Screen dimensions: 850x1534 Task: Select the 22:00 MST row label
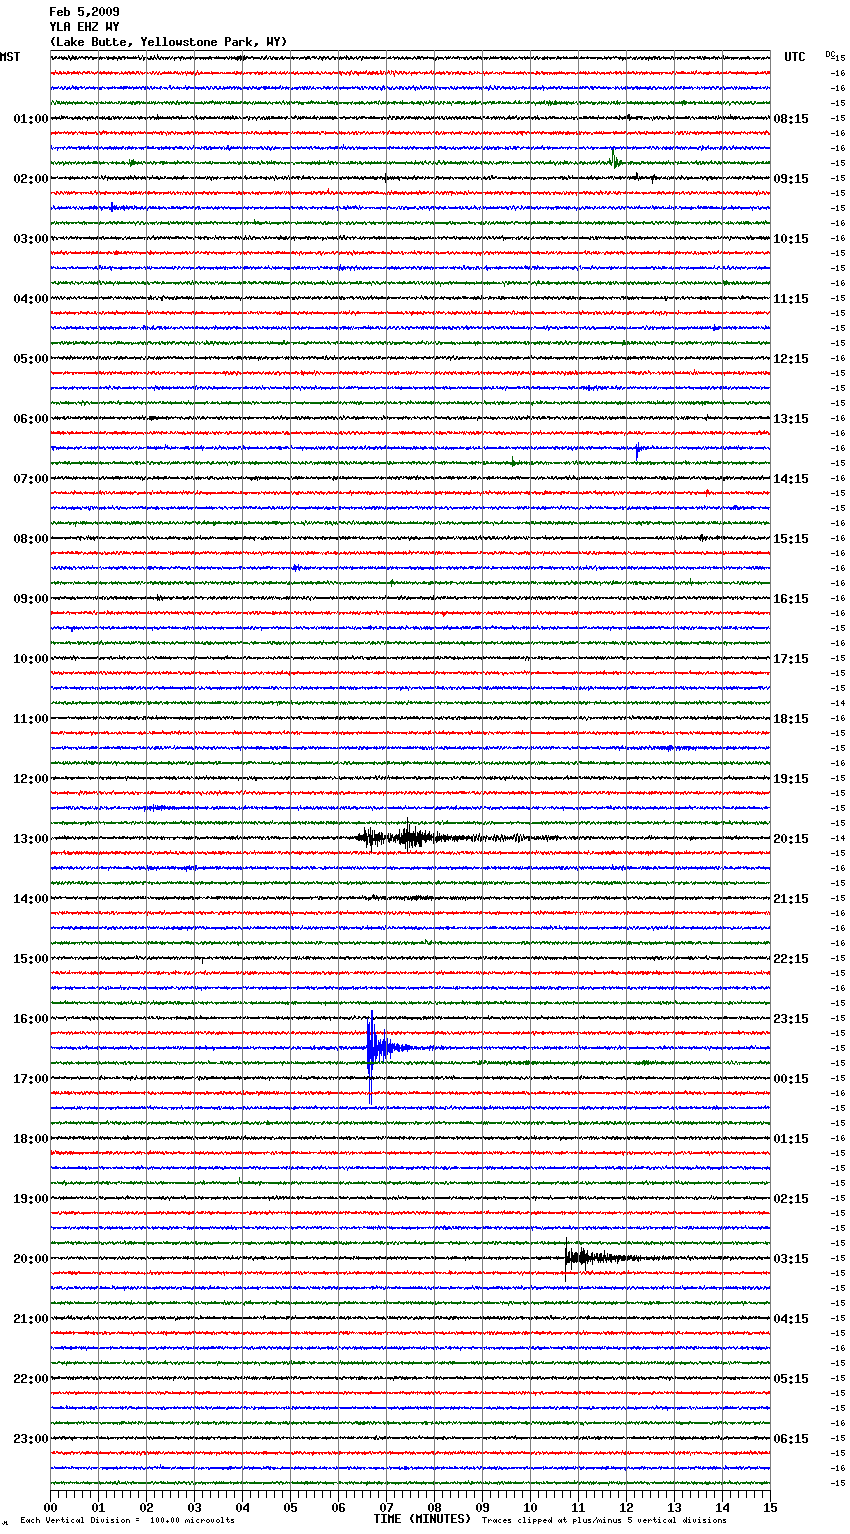tap(30, 1379)
